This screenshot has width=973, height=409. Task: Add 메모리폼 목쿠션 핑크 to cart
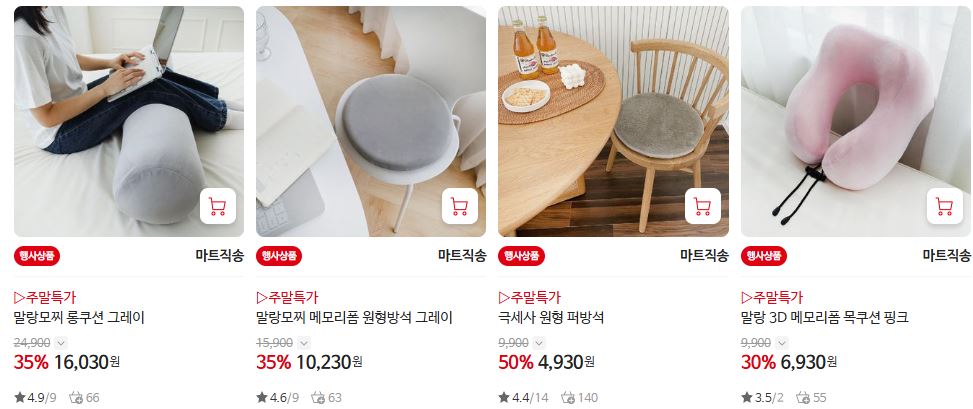[944, 206]
